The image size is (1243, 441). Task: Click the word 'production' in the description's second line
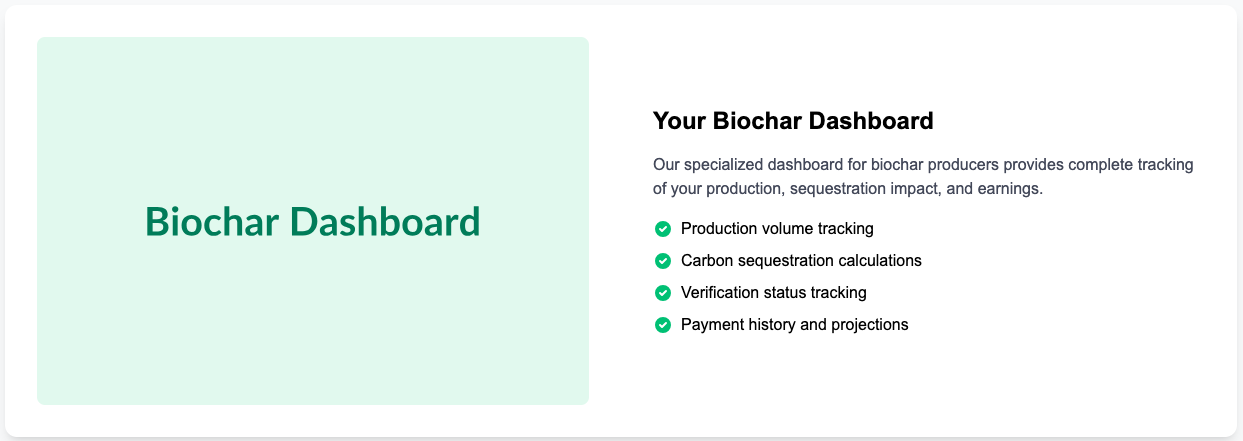pos(736,188)
